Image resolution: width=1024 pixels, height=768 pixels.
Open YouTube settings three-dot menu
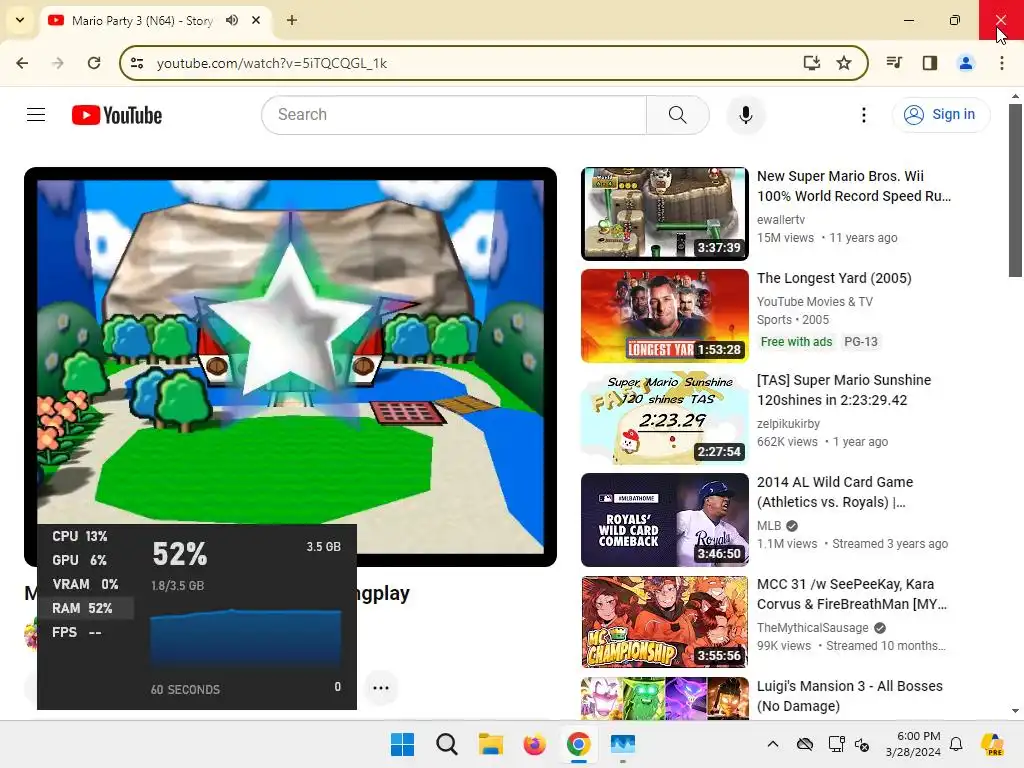(x=863, y=115)
